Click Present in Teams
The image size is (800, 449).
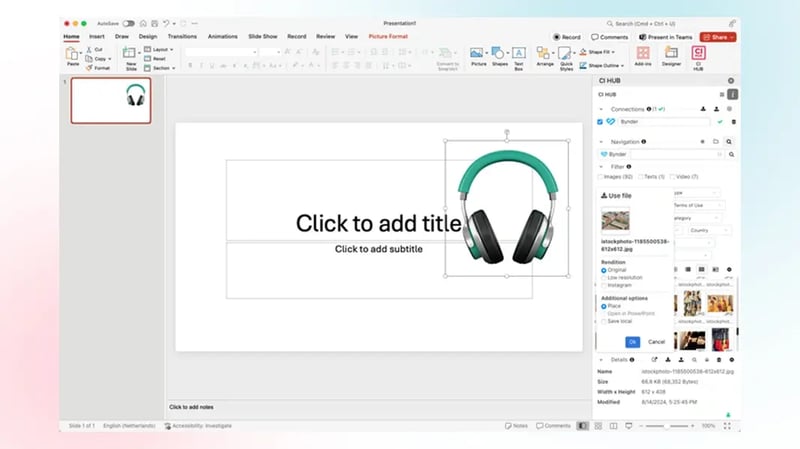click(666, 37)
